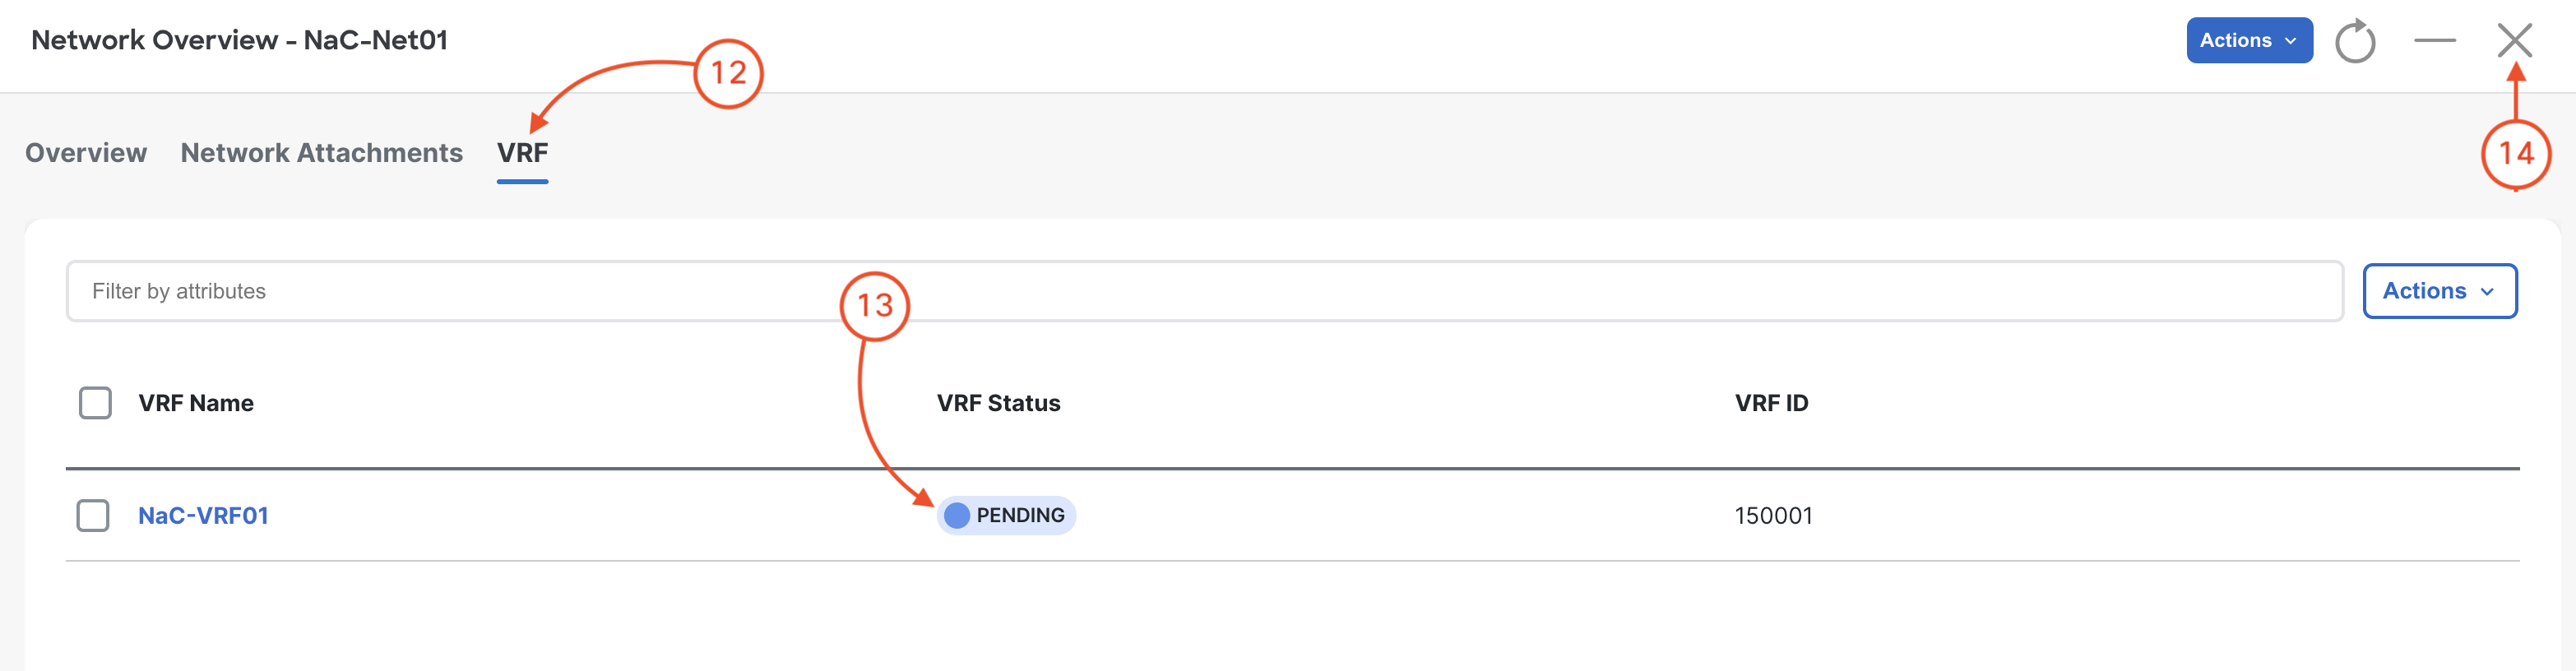Open the blue Actions dropdown in header
The width and height of the screenshot is (2576, 671).
pyautogui.click(x=2249, y=40)
